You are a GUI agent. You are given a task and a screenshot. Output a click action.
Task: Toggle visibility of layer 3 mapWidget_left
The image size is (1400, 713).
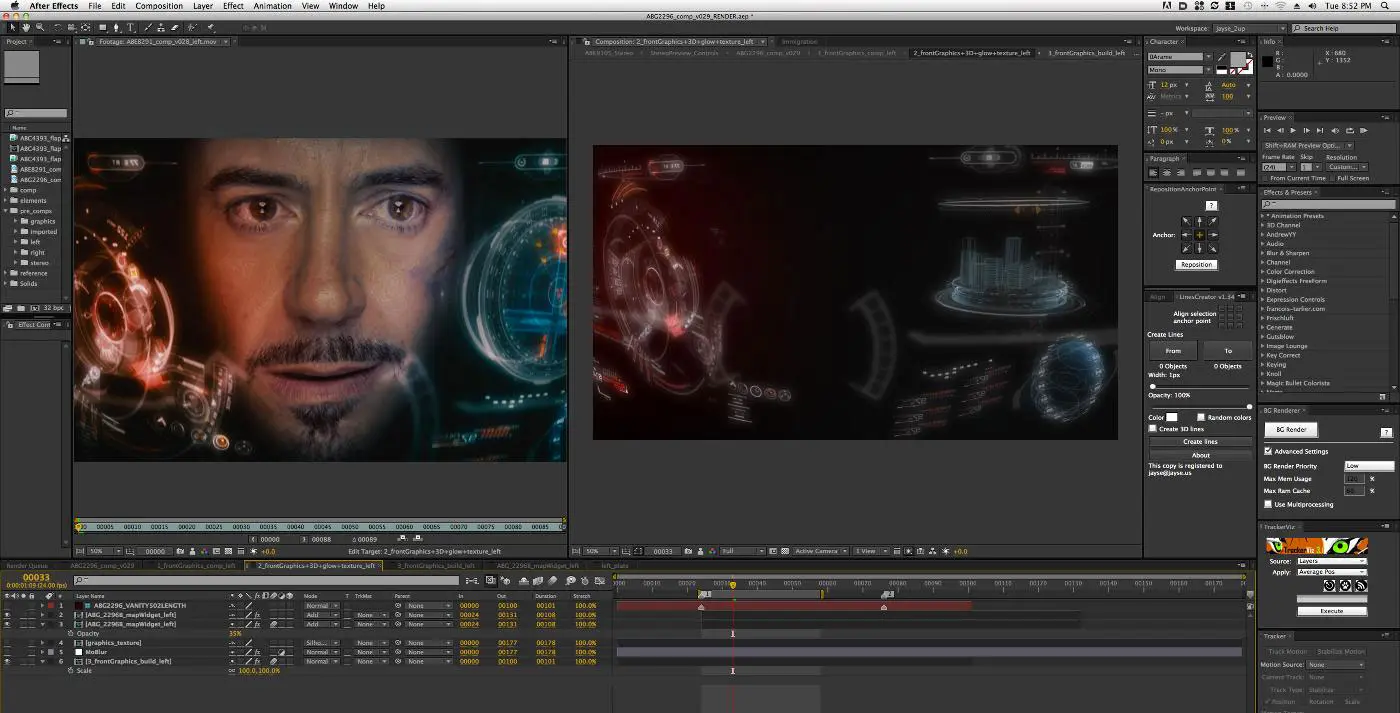(x=7, y=624)
